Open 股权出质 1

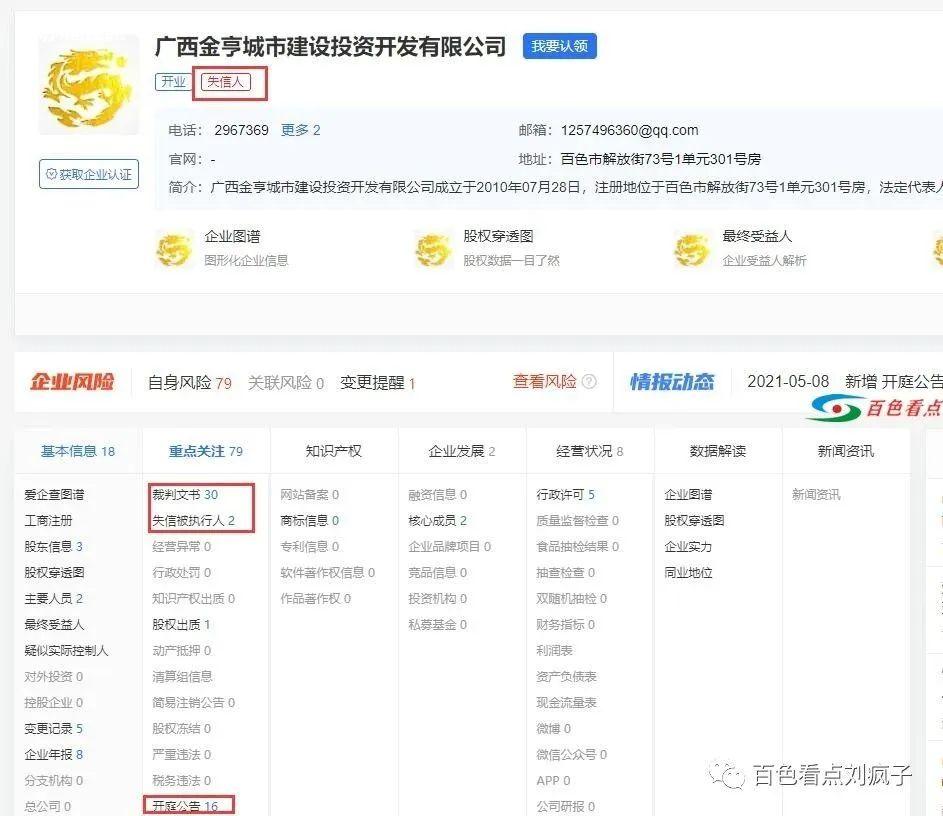pos(181,625)
